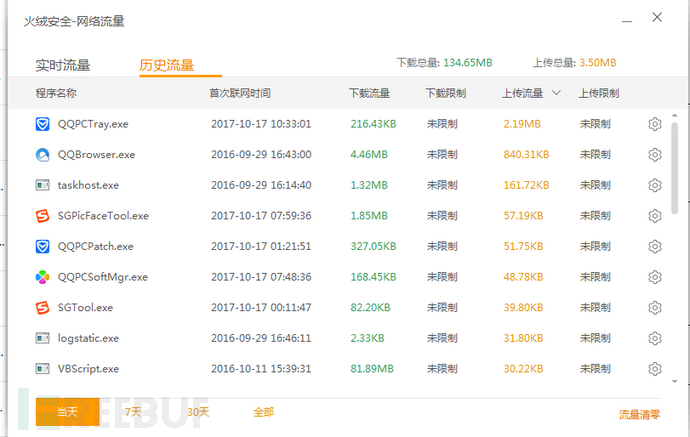Click upload value 31.80KB
Viewport: 690px width, 437px height.
pos(523,338)
